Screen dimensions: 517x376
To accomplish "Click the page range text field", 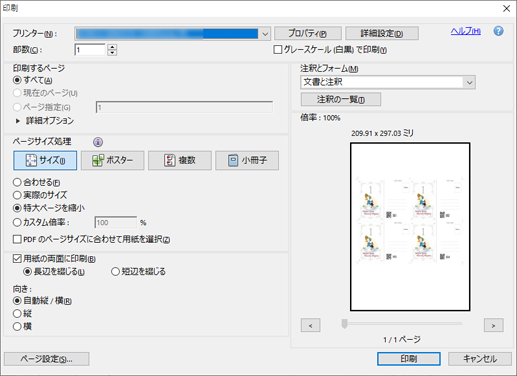I will point(184,107).
